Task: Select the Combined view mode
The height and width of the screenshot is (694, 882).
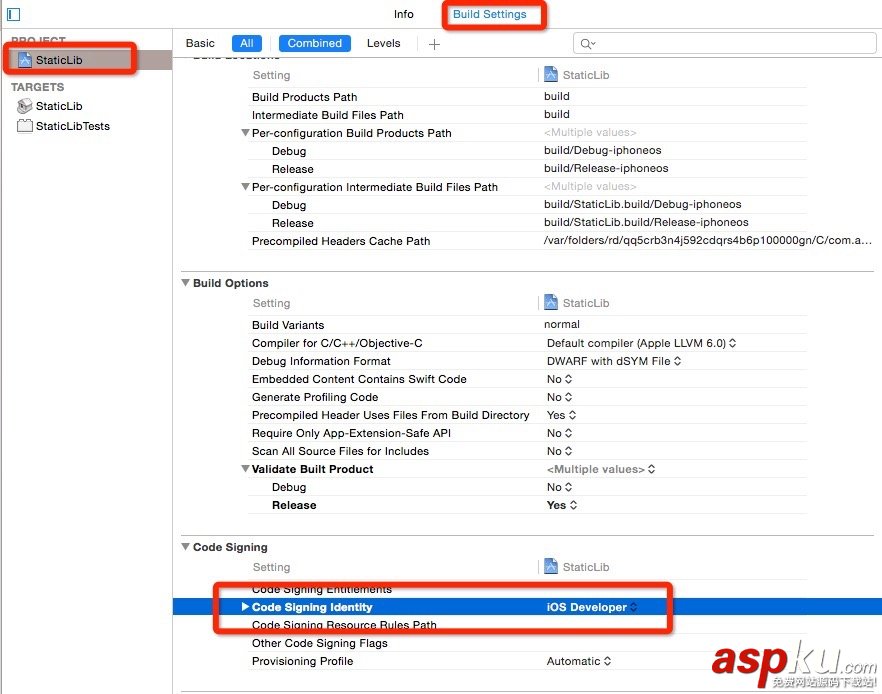Action: click(x=314, y=43)
